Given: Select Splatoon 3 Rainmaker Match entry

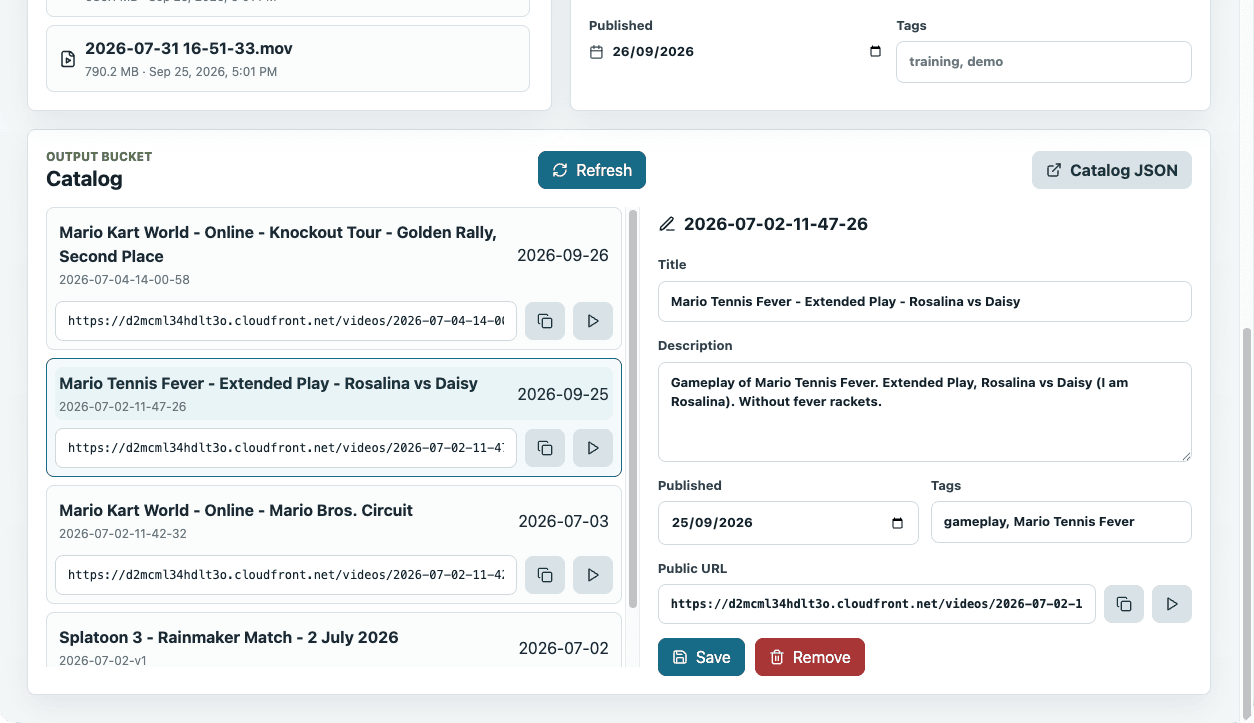Looking at the screenshot, I should pyautogui.click(x=334, y=645).
